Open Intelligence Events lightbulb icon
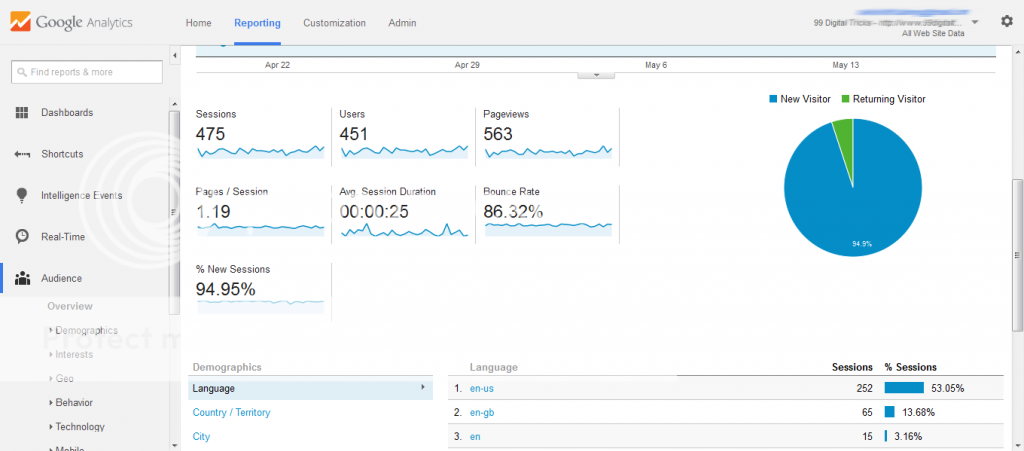 pos(22,195)
